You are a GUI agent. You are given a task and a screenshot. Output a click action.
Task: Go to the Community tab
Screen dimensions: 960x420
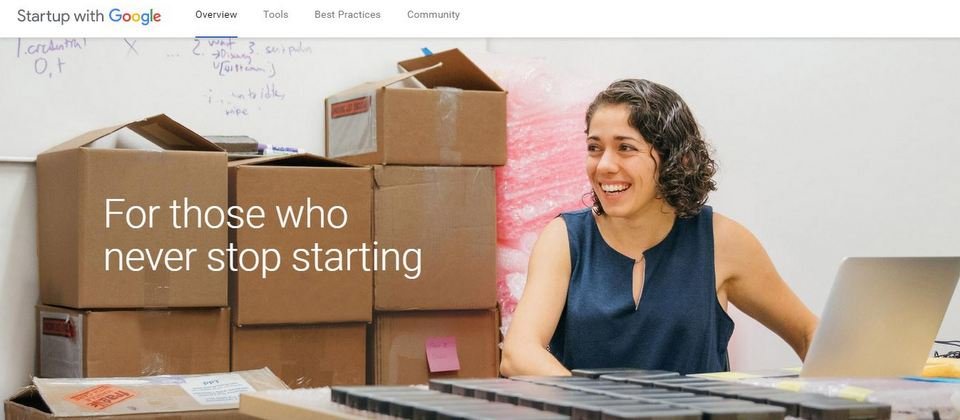pos(433,15)
